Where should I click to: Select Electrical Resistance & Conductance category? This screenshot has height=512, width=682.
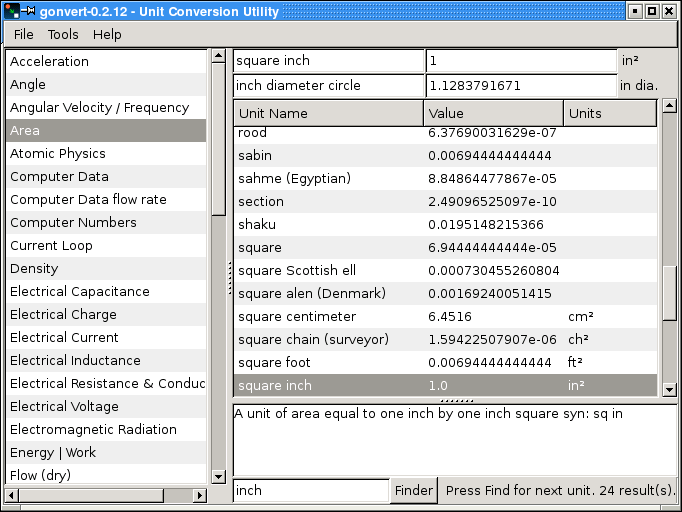tap(106, 384)
